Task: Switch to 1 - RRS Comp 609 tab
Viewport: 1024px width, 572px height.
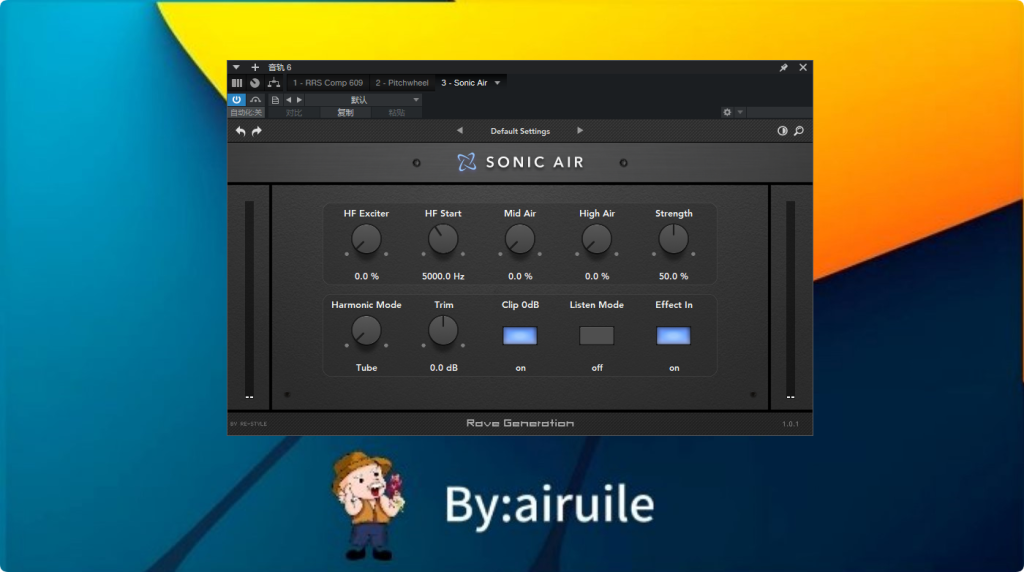Action: click(x=328, y=83)
